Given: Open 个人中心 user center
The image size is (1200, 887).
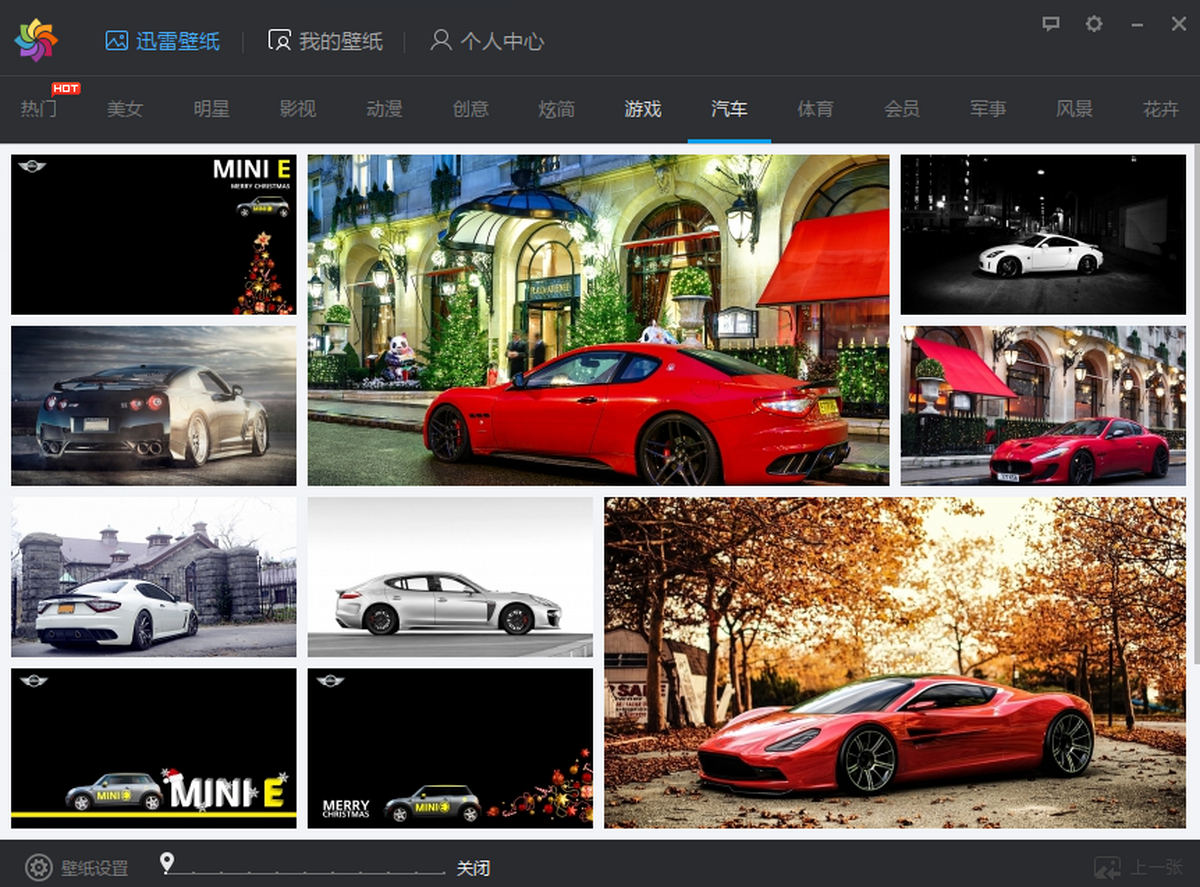Looking at the screenshot, I should [x=487, y=41].
